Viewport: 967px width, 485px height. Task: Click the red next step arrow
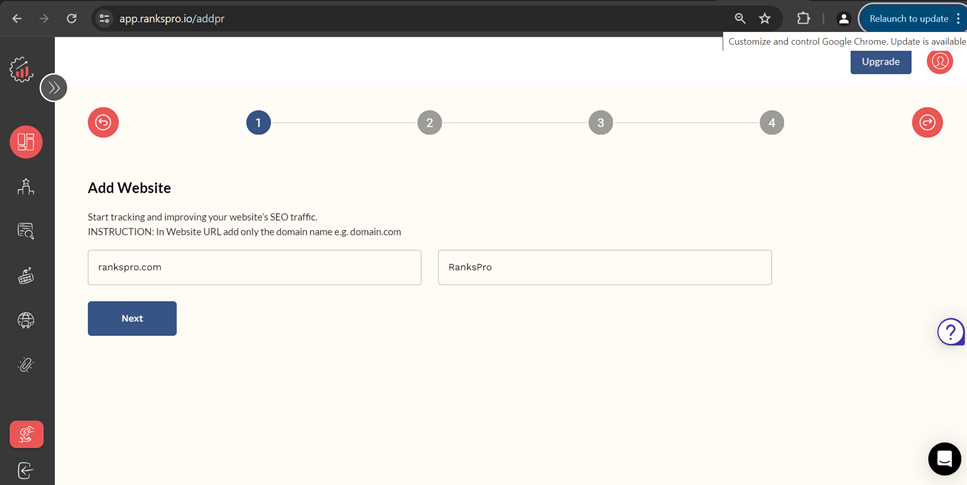(x=927, y=123)
